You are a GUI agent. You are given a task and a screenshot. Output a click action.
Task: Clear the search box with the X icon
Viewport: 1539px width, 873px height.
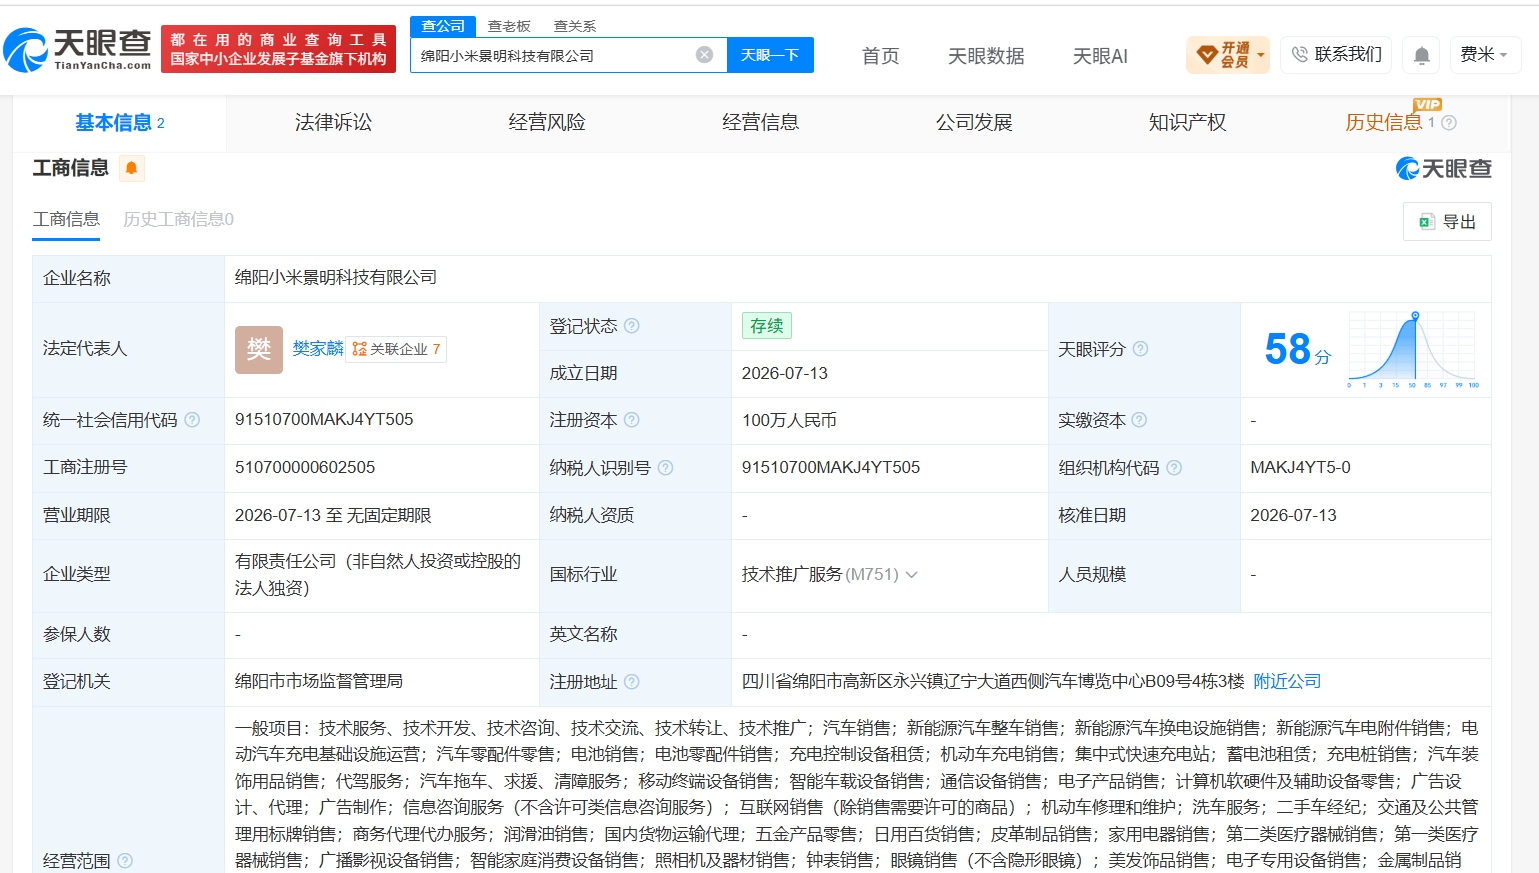coord(704,55)
